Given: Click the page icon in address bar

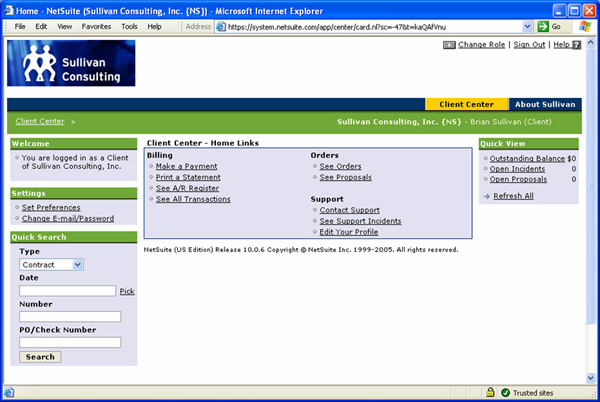Looking at the screenshot, I should click(x=221, y=27).
